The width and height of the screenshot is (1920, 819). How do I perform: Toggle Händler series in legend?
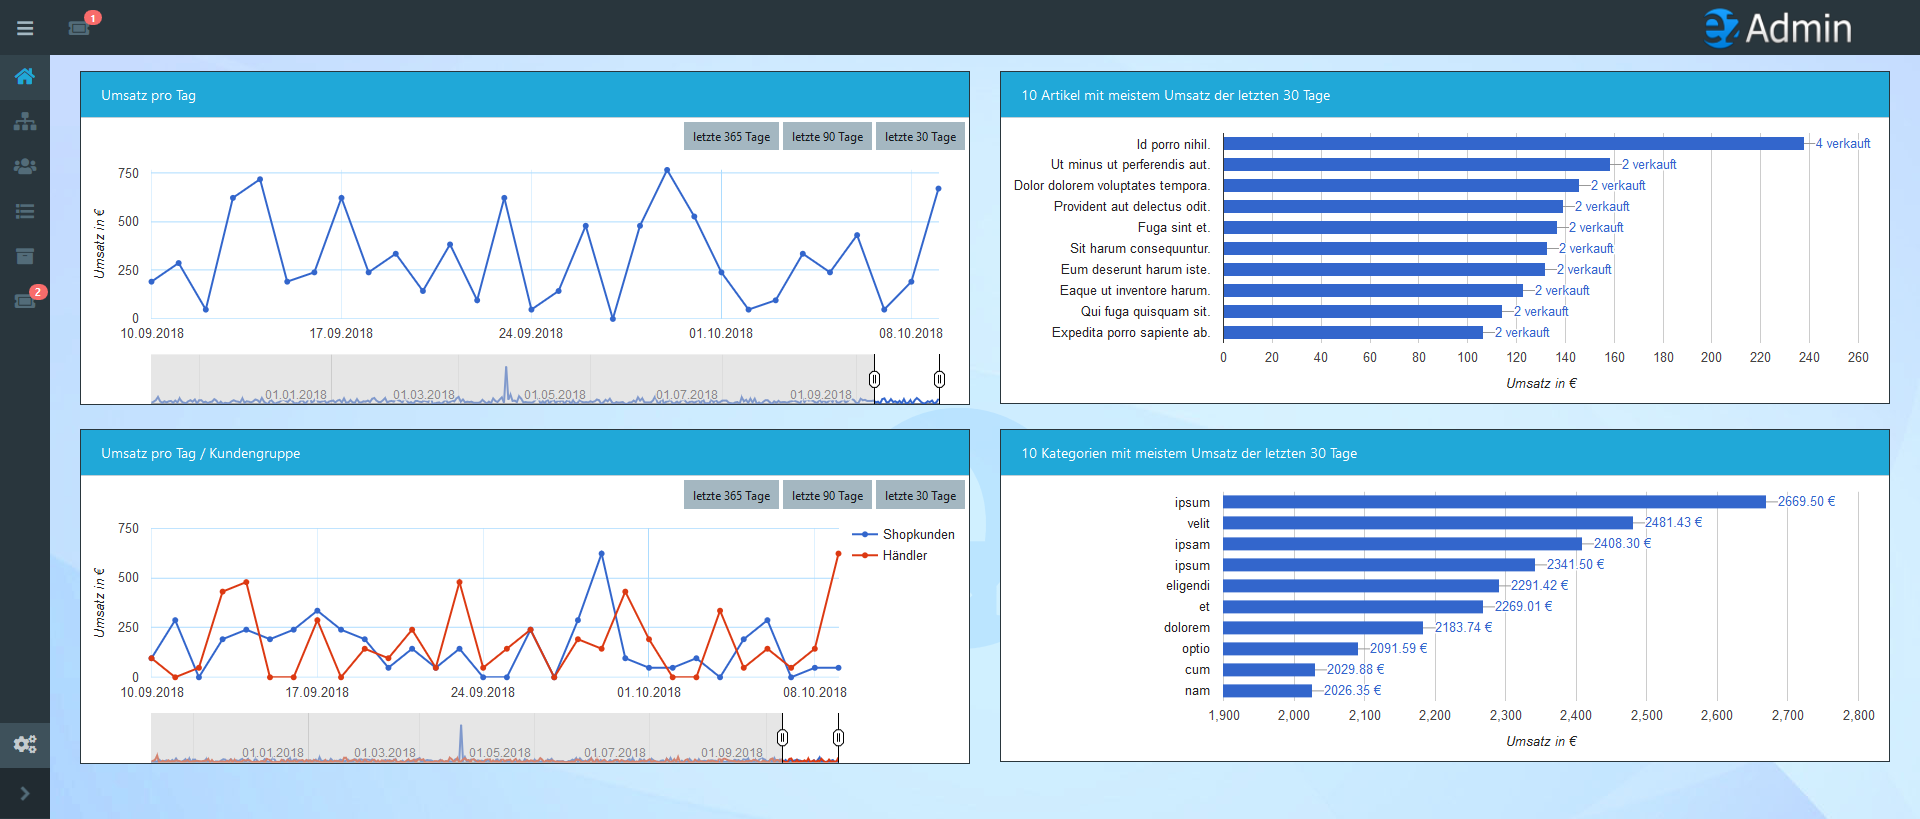[890, 556]
